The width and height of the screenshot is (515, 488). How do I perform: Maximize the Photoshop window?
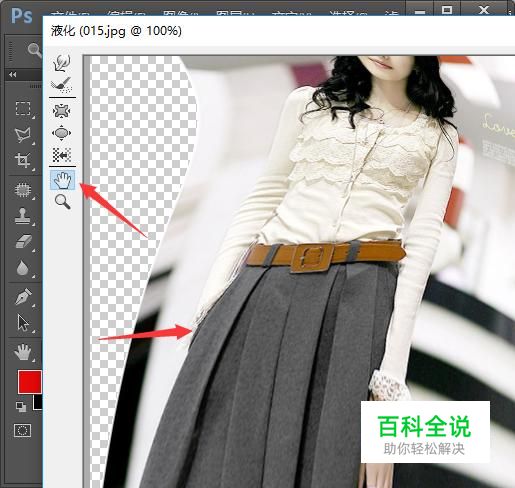pyautogui.click(x=447, y=10)
